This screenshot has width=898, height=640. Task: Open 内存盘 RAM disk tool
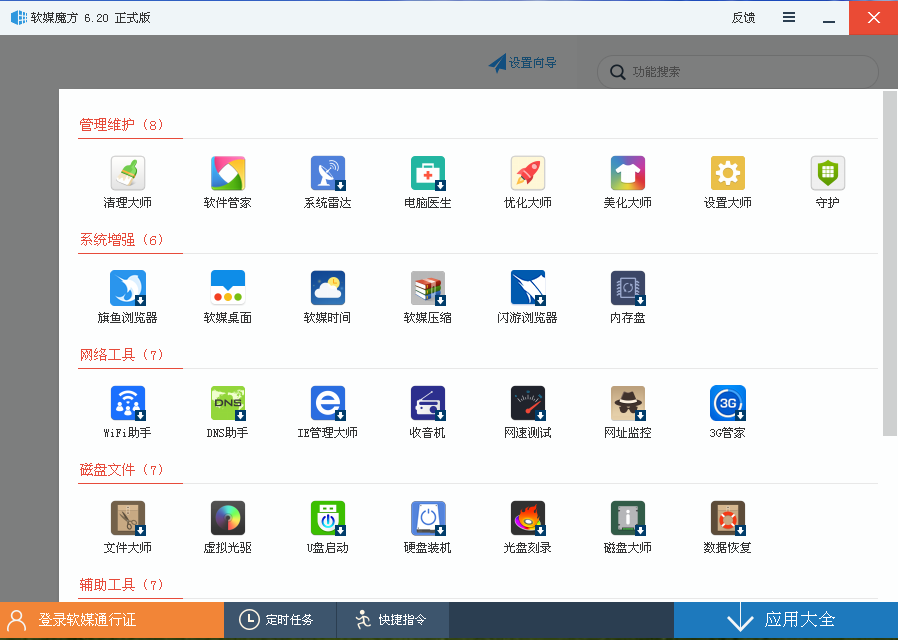coord(628,298)
